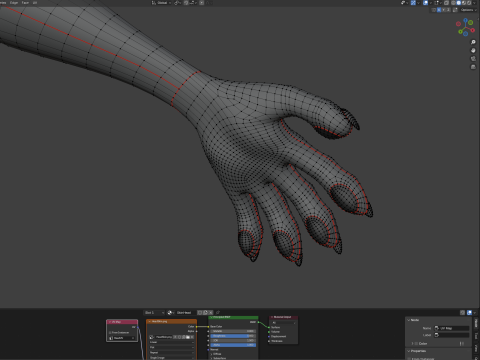Toggle Y mirror axis button
This screenshot has width=480, height=360.
pos(443,10)
